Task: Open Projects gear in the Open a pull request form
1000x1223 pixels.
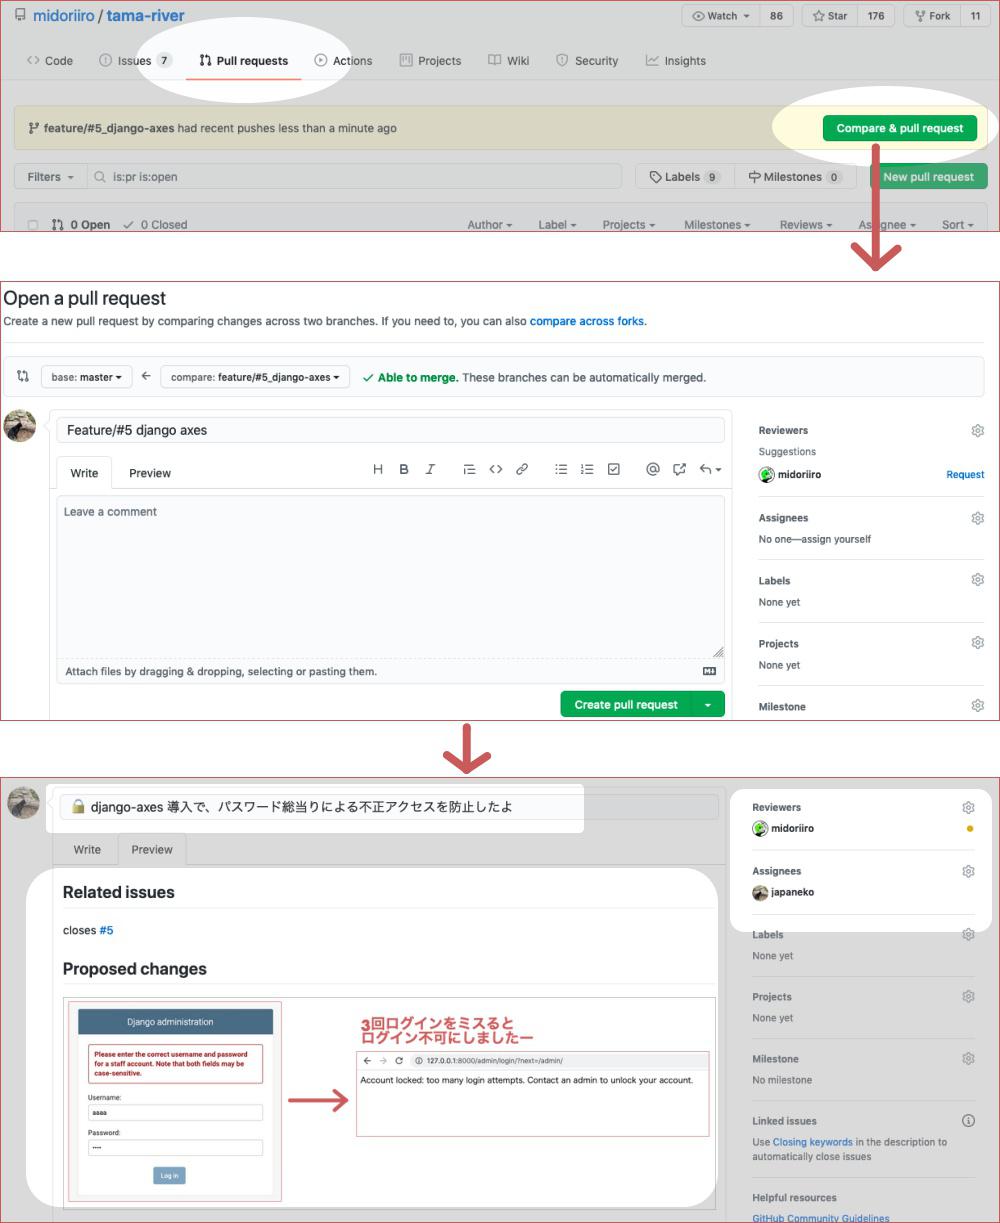Action: tap(978, 643)
